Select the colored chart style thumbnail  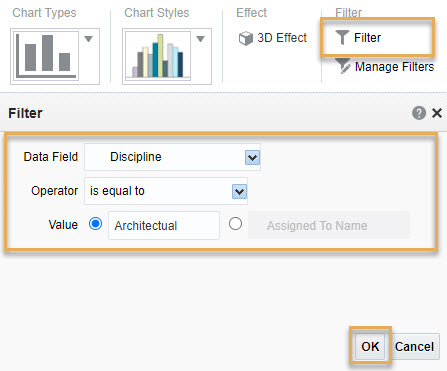(158, 56)
